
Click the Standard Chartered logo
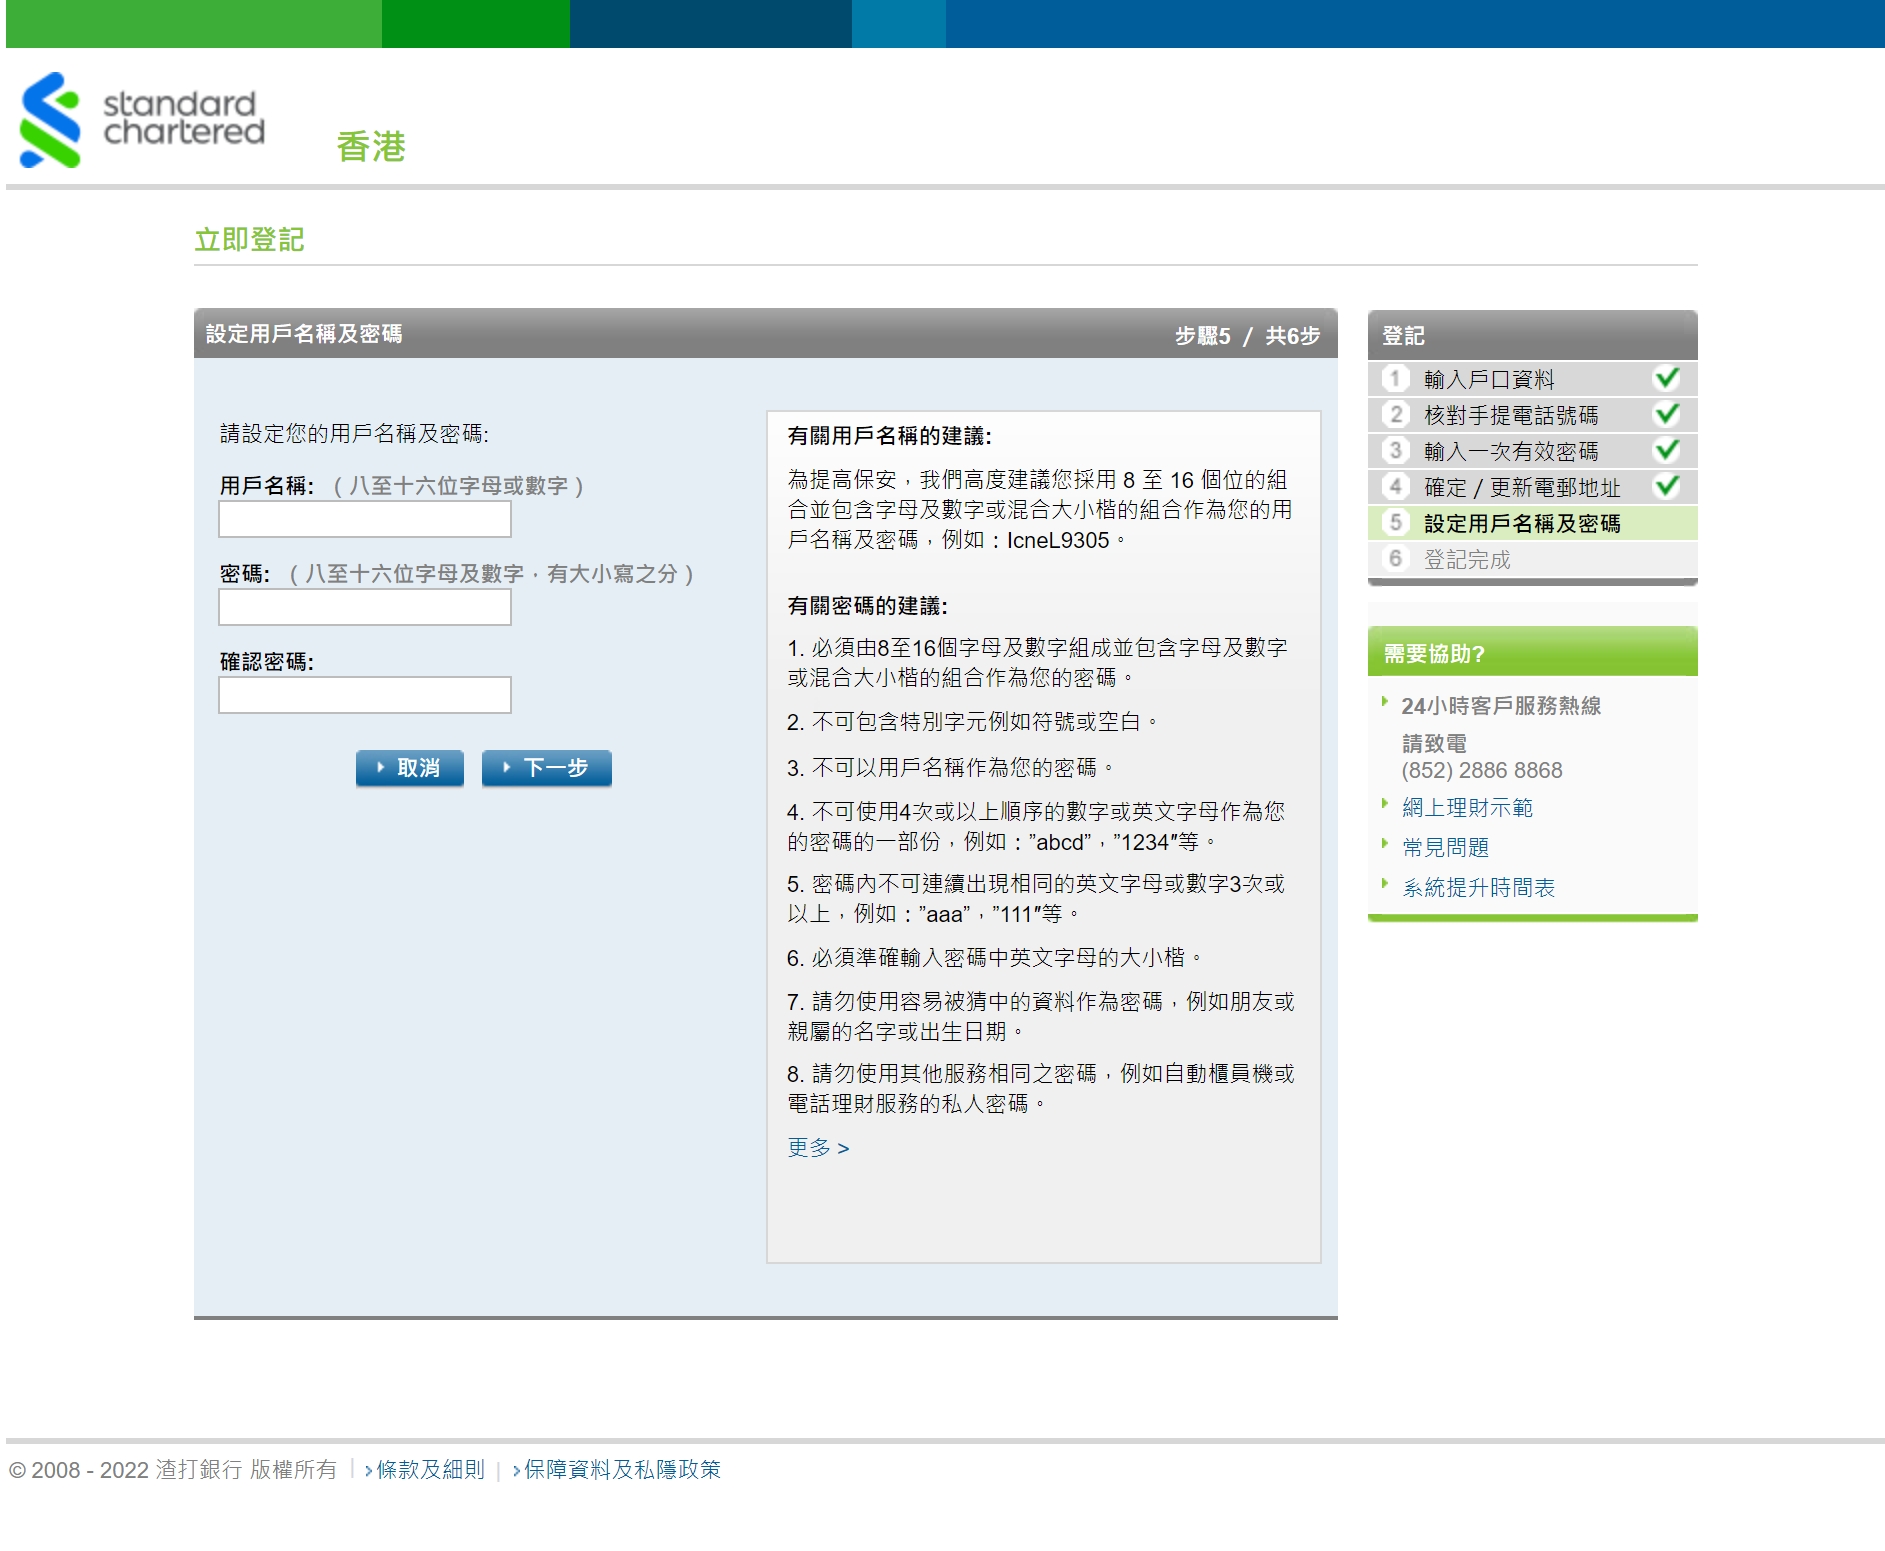(142, 119)
